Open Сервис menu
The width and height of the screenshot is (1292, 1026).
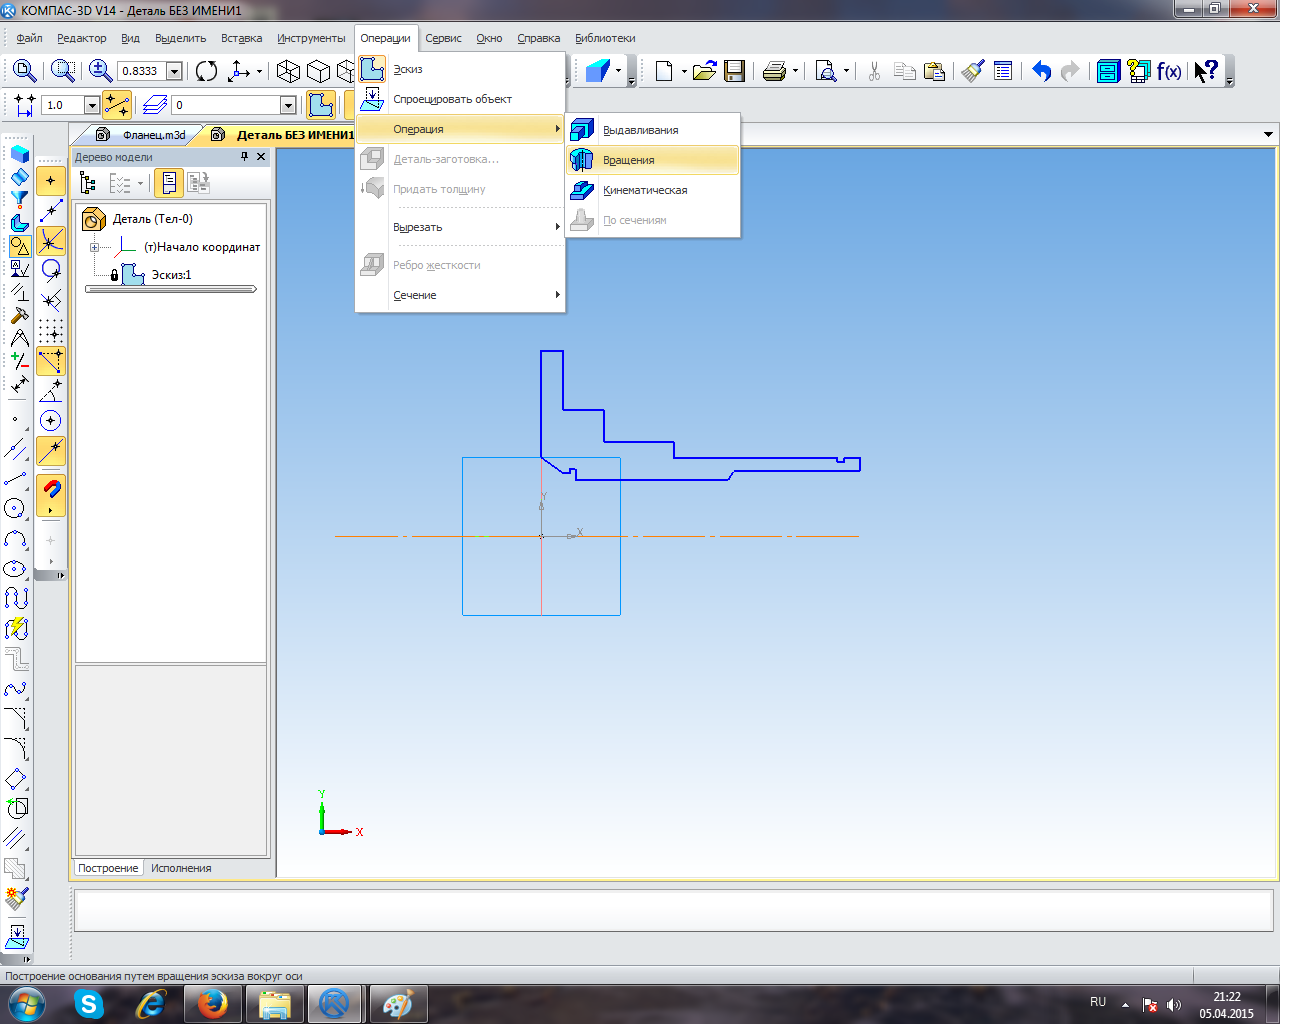443,38
